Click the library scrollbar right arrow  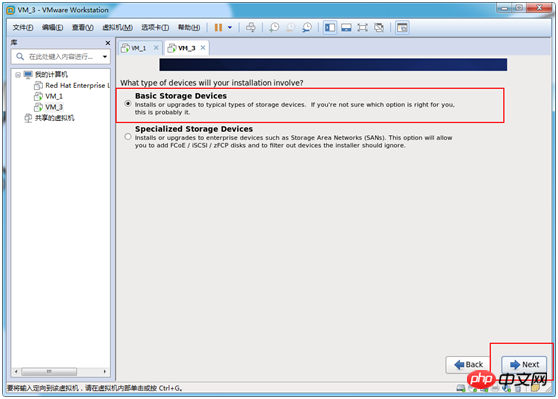point(105,372)
